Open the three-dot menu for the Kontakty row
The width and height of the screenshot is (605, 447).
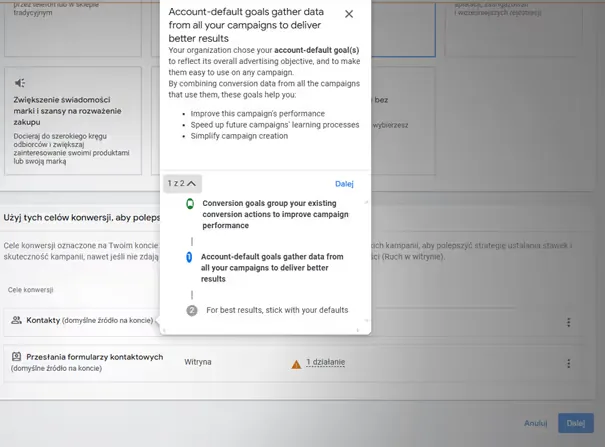[568, 322]
